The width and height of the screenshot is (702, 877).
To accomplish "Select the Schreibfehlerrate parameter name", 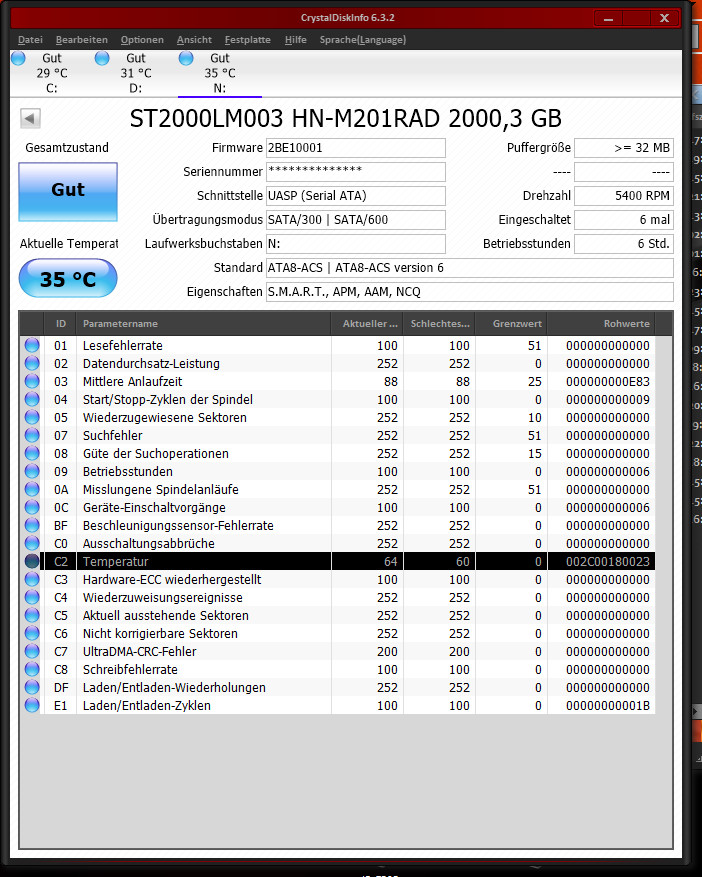I will (x=130, y=669).
